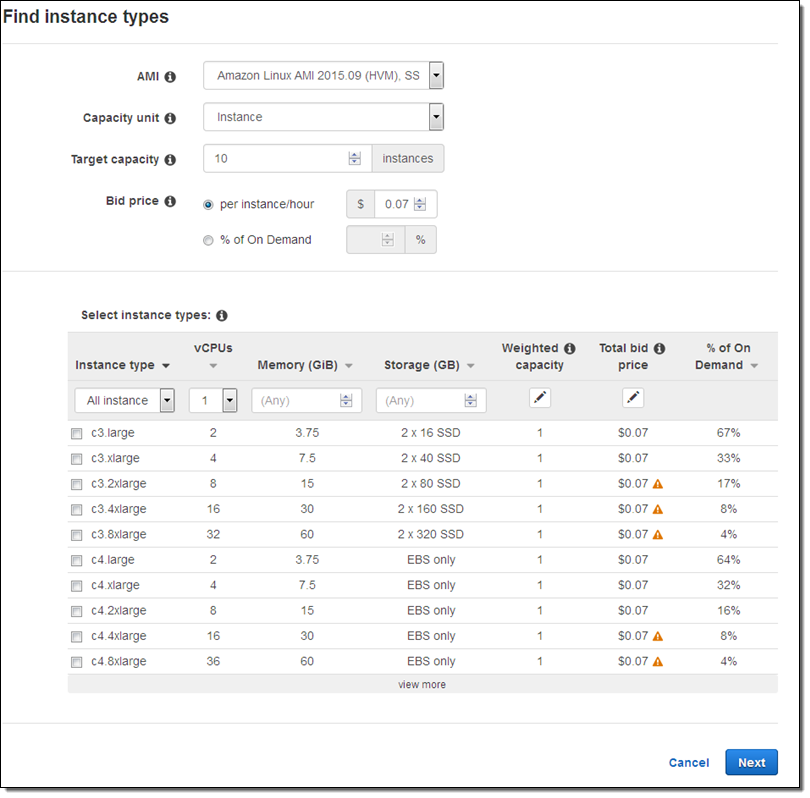Select per instance/hour bid price option
The width and height of the screenshot is (810, 798).
[208, 204]
